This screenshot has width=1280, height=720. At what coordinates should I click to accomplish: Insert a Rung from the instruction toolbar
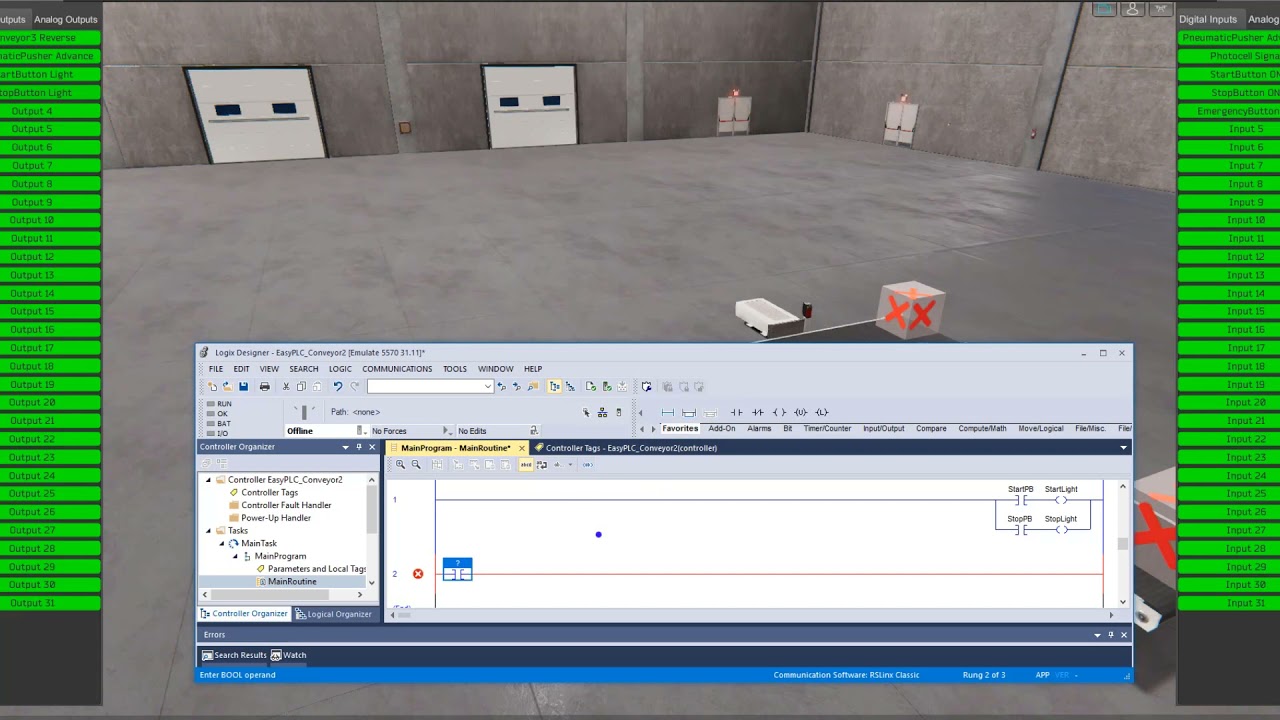pyautogui.click(x=668, y=412)
